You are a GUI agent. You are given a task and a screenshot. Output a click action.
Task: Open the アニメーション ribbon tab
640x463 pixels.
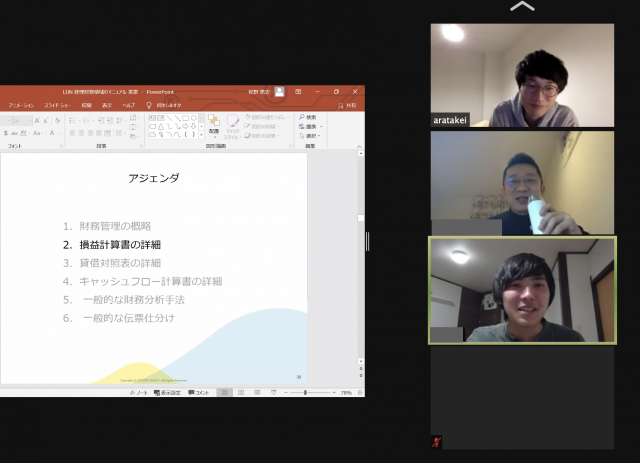pos(22,105)
